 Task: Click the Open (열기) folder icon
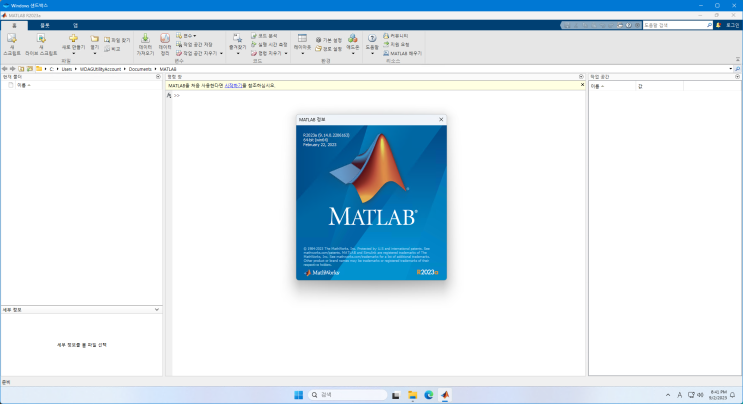coord(95,39)
